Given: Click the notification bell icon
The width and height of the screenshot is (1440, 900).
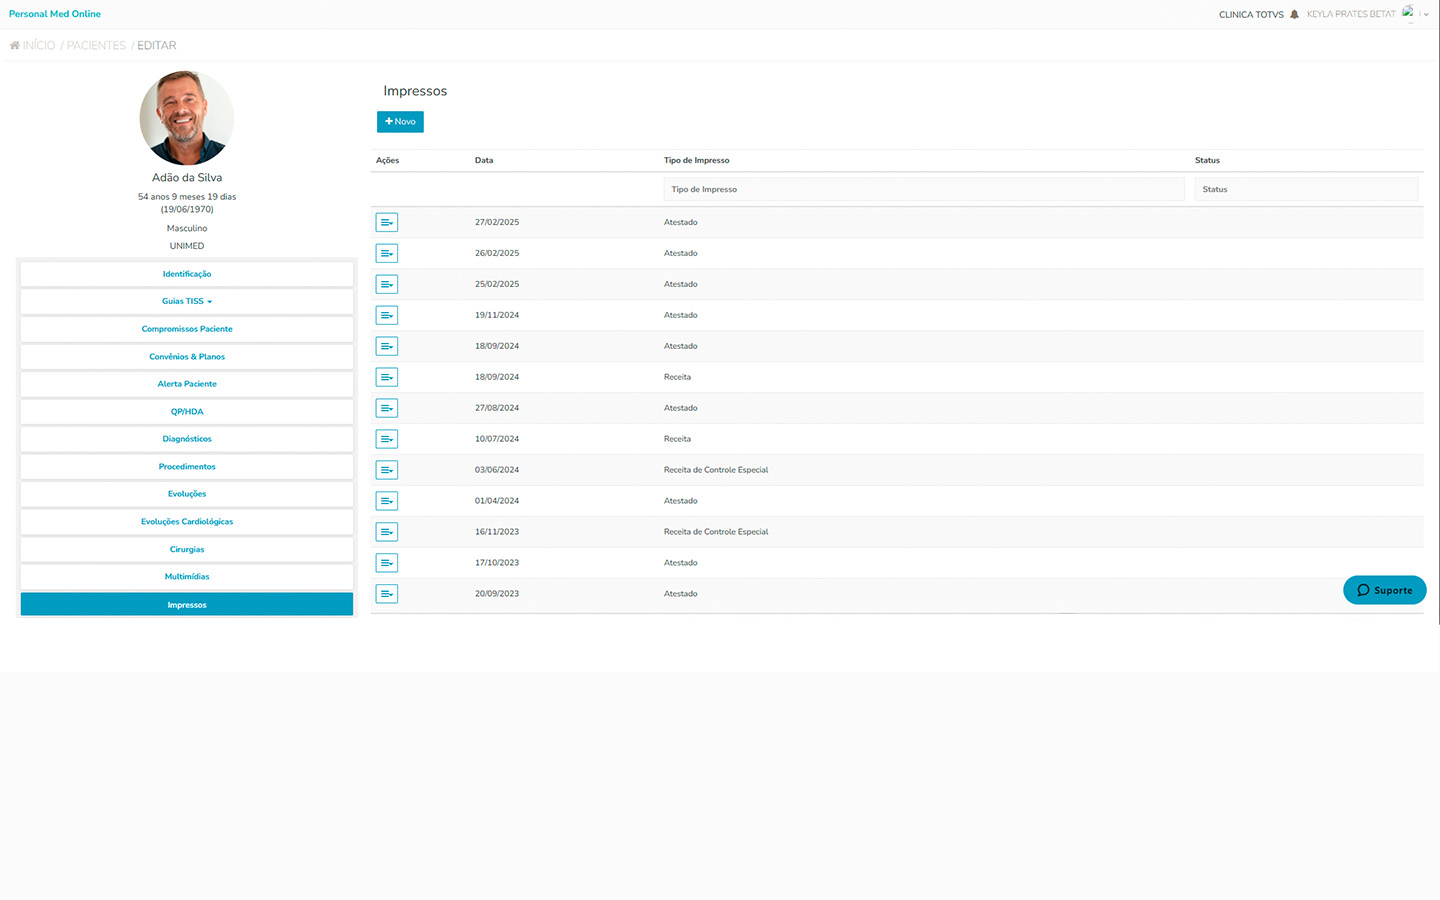Looking at the screenshot, I should pos(1294,15).
